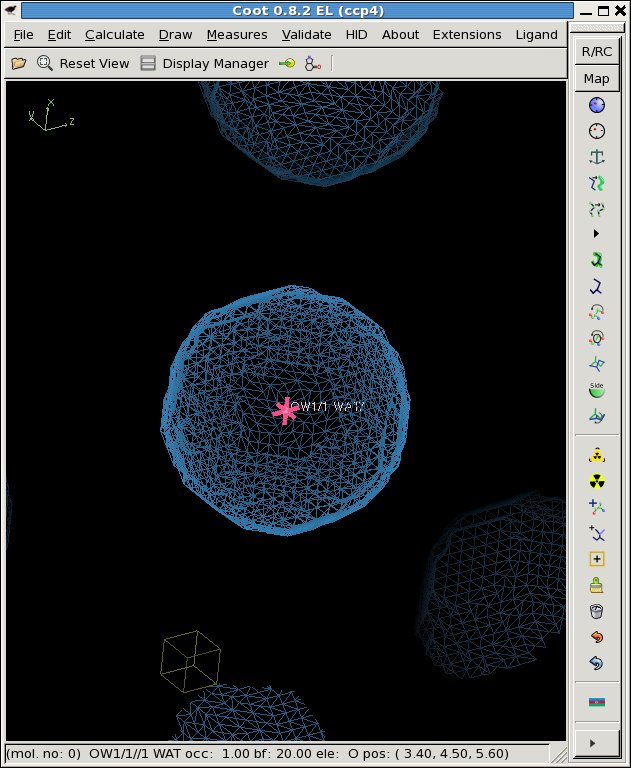
Task: Click the pink water atom in the viewport
Action: coord(286,410)
